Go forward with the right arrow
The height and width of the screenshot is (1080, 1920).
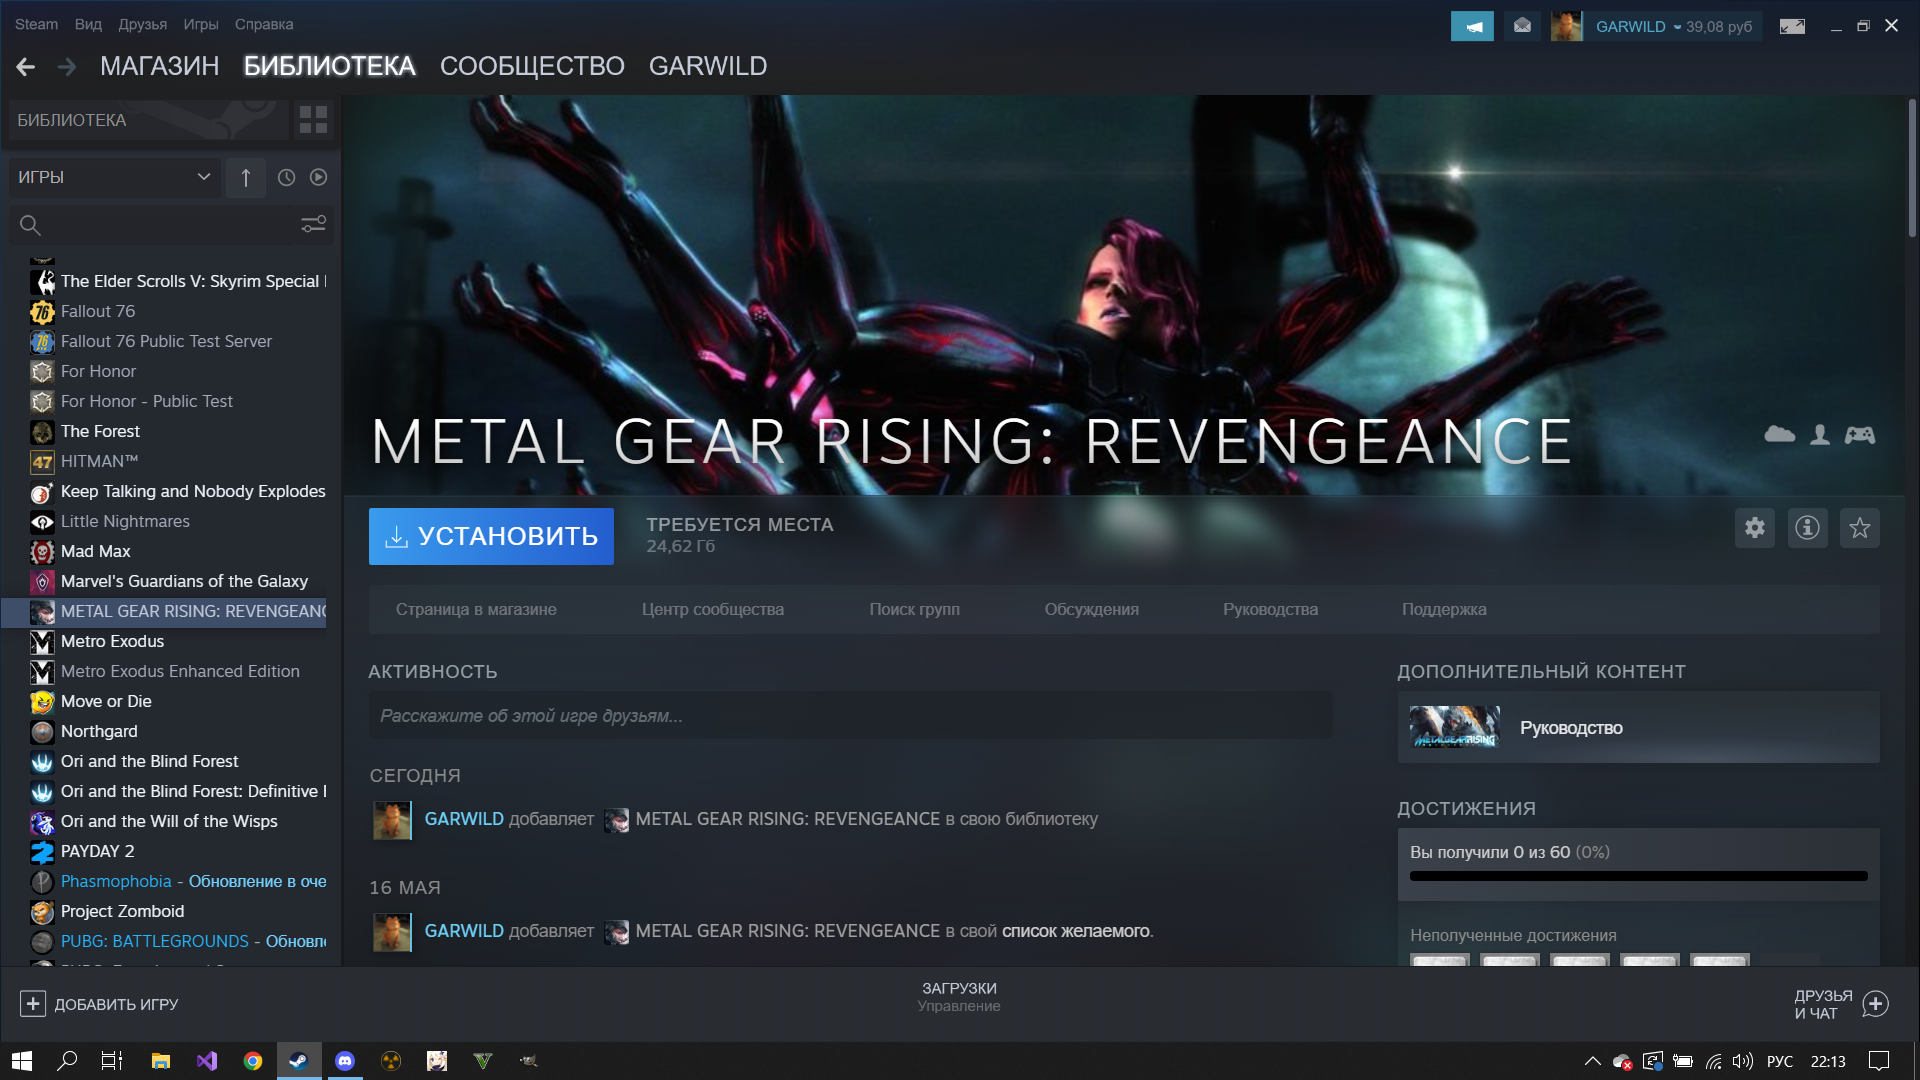click(x=67, y=67)
